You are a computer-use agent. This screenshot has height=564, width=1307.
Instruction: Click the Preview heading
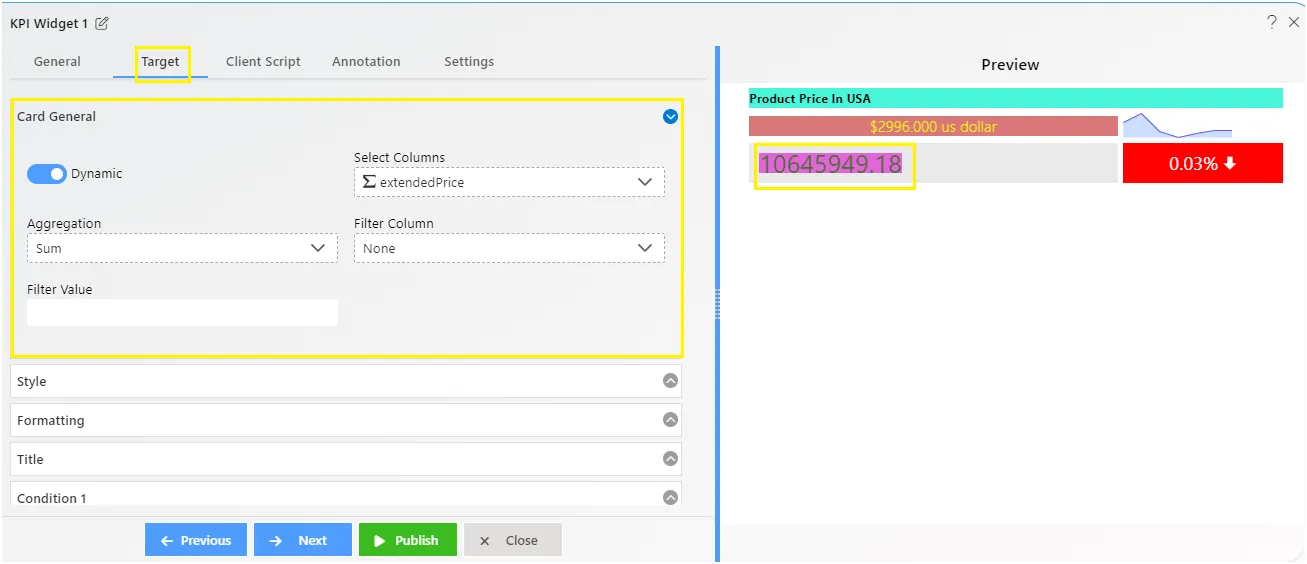pyautogui.click(x=1010, y=64)
